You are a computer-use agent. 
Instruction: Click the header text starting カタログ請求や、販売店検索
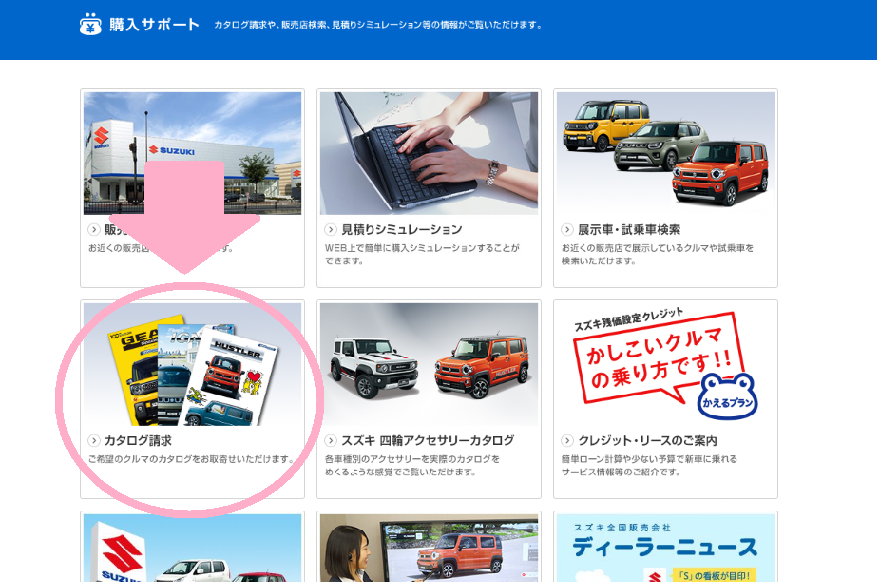click(x=378, y=25)
